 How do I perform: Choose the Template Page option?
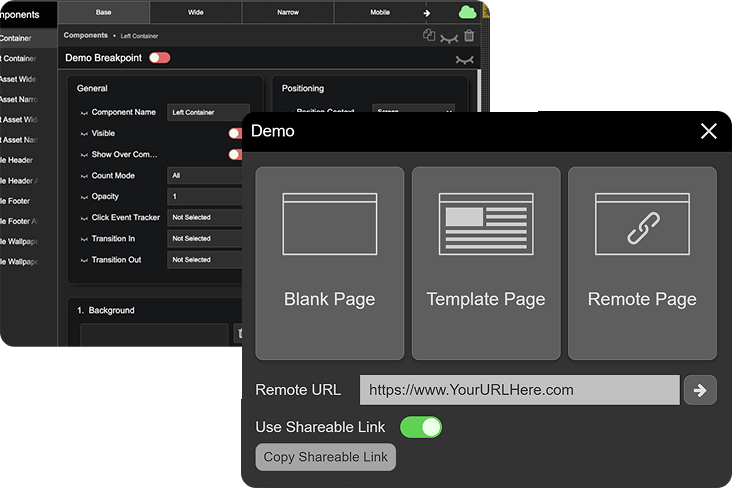point(486,263)
